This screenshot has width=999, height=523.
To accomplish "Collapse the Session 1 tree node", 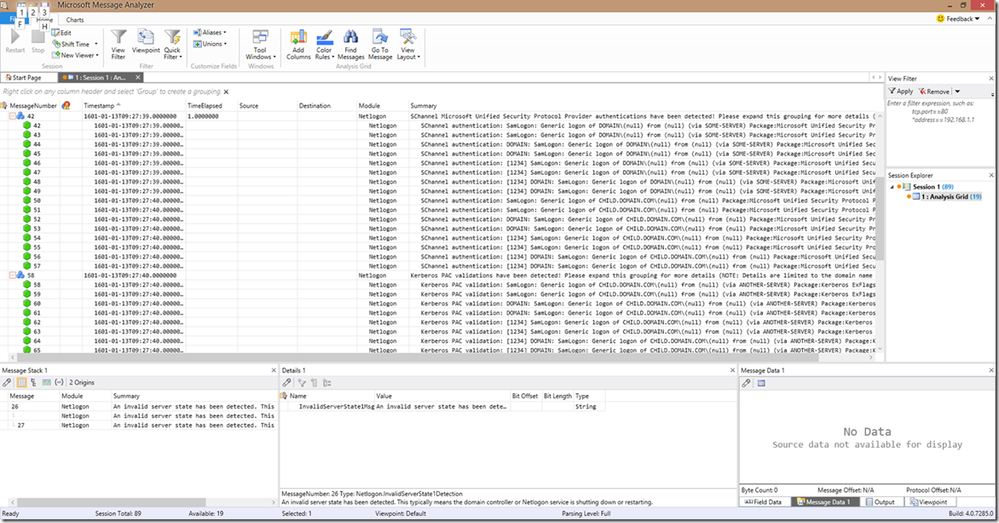I will click(x=892, y=187).
